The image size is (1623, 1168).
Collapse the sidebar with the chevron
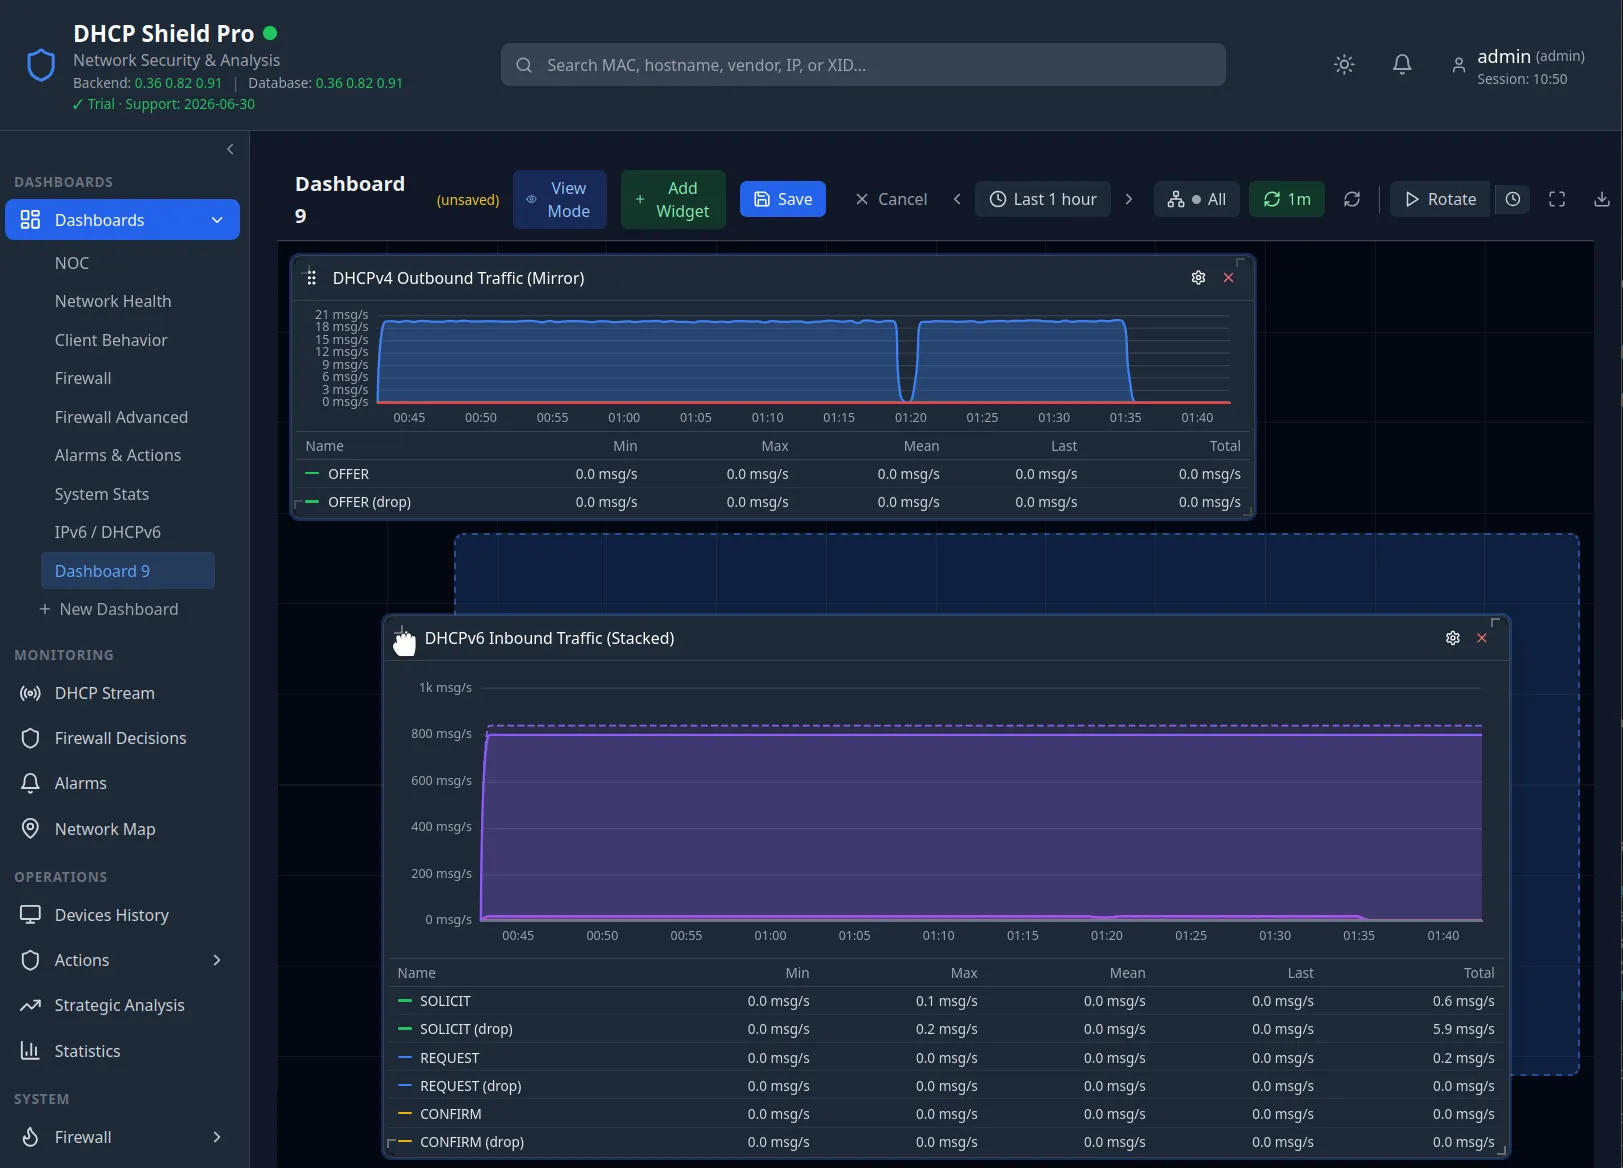[x=230, y=149]
